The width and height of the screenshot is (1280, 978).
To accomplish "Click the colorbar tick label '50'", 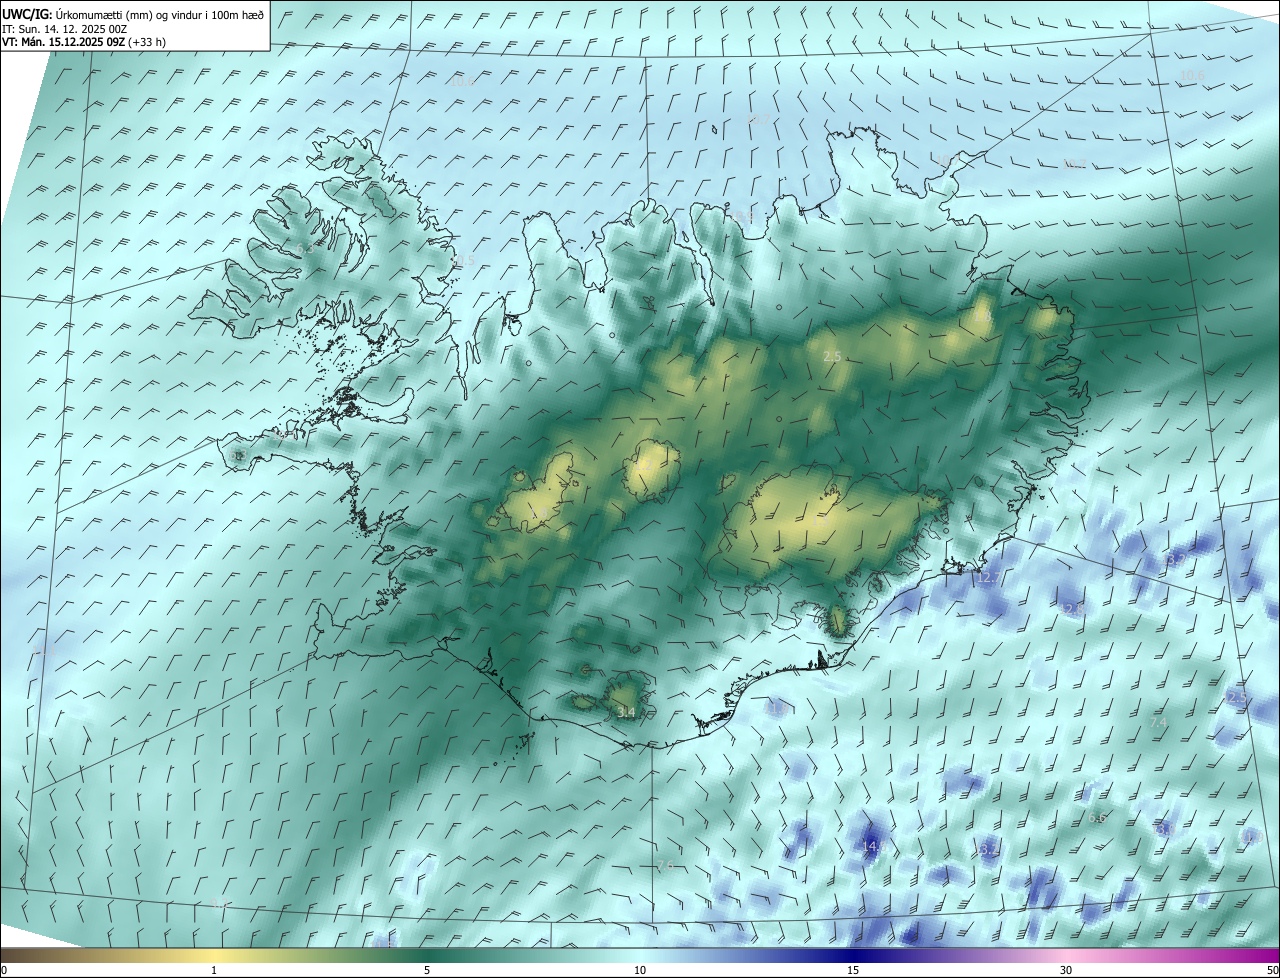I will coord(1272,970).
